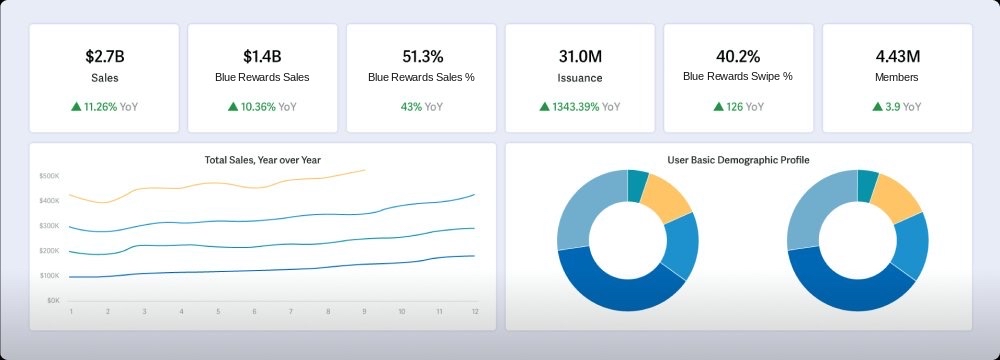Select the Blue Rewards Sales % label
1000x360 pixels.
click(x=422, y=77)
